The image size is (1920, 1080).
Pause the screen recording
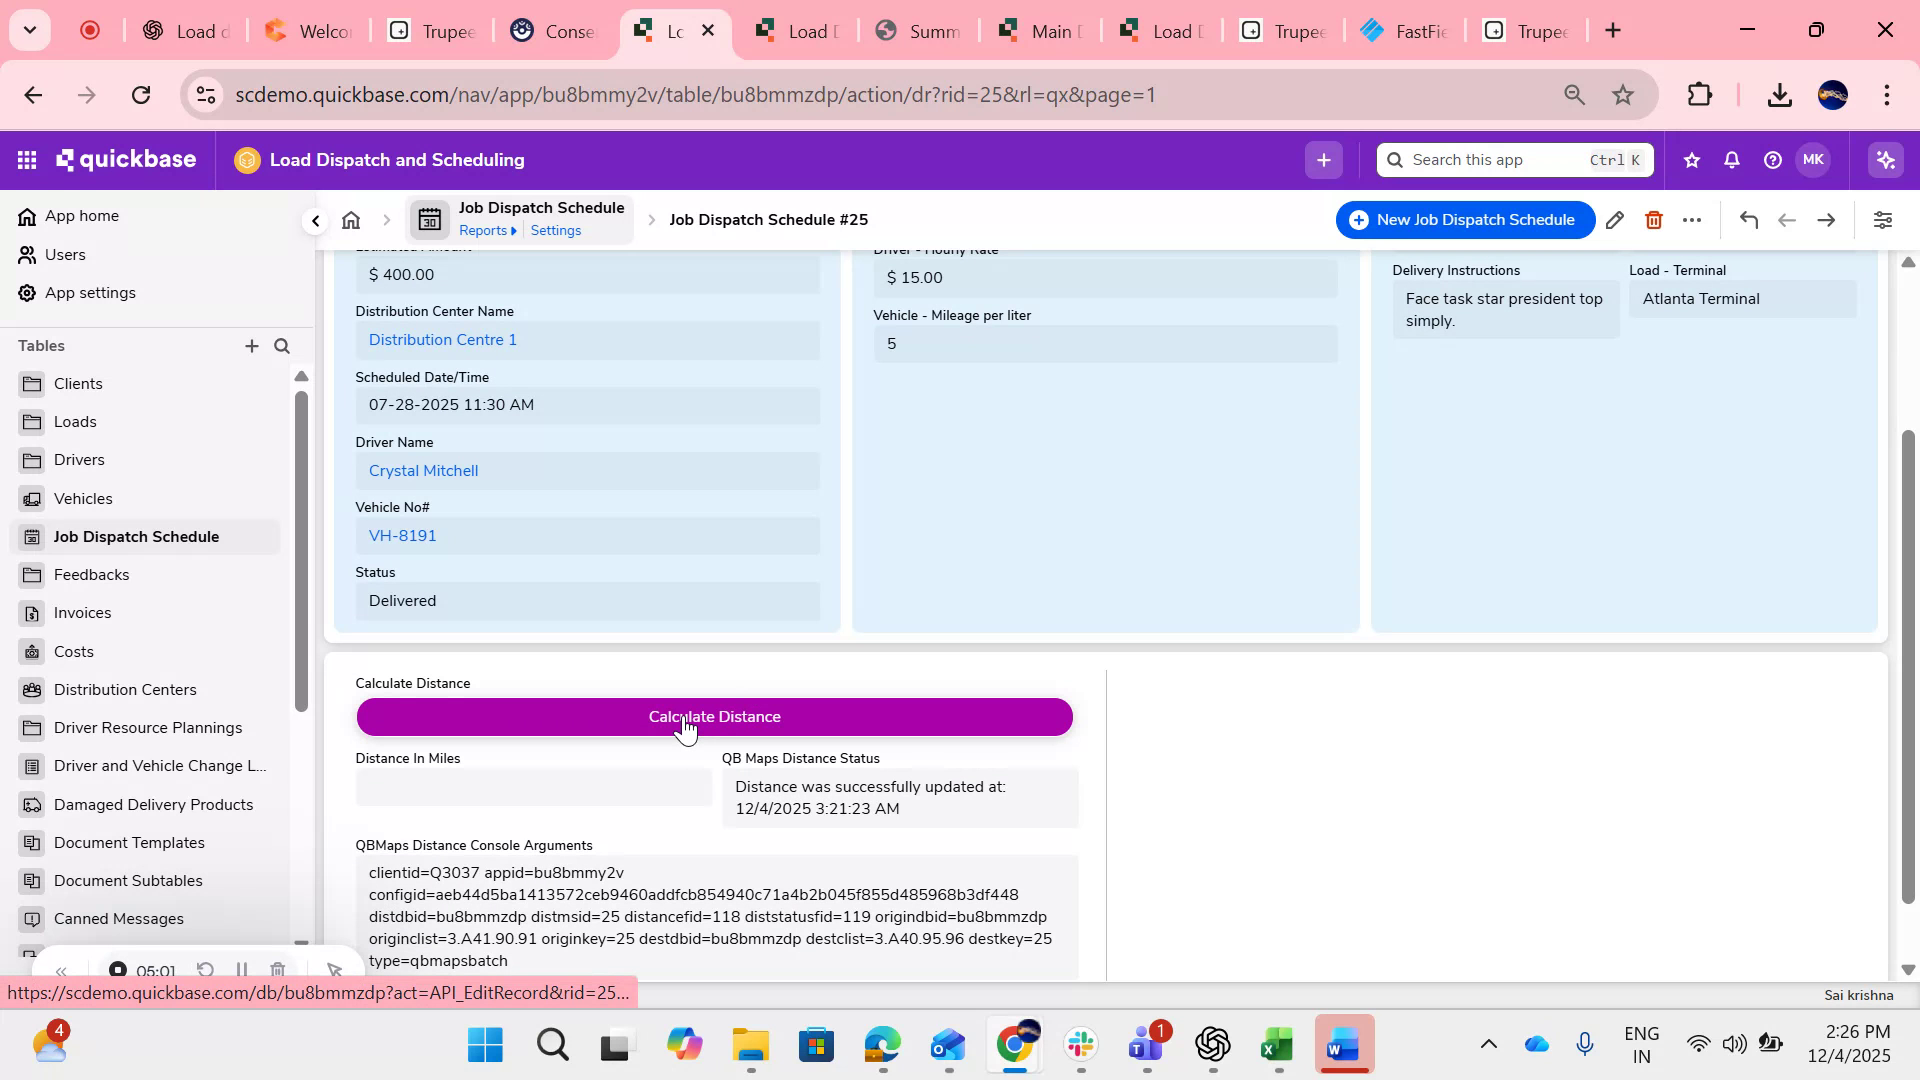click(241, 969)
